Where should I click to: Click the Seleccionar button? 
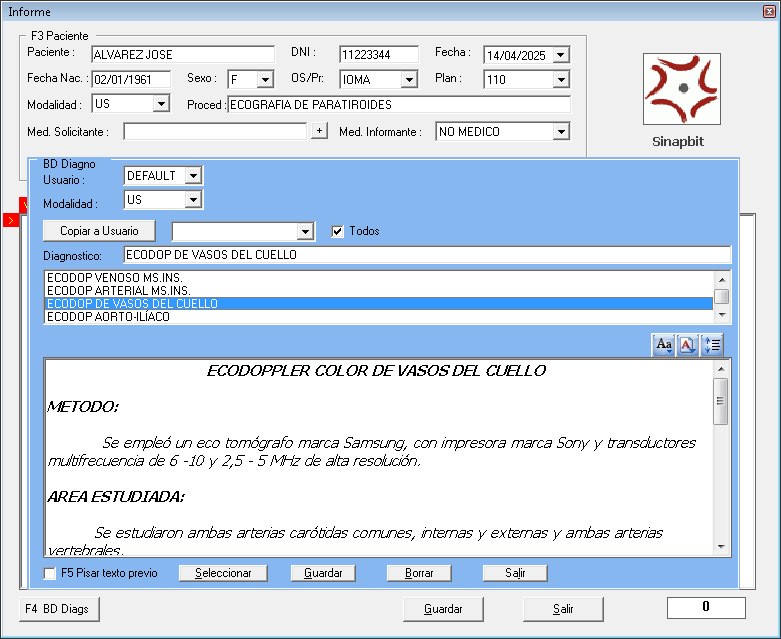[x=223, y=573]
